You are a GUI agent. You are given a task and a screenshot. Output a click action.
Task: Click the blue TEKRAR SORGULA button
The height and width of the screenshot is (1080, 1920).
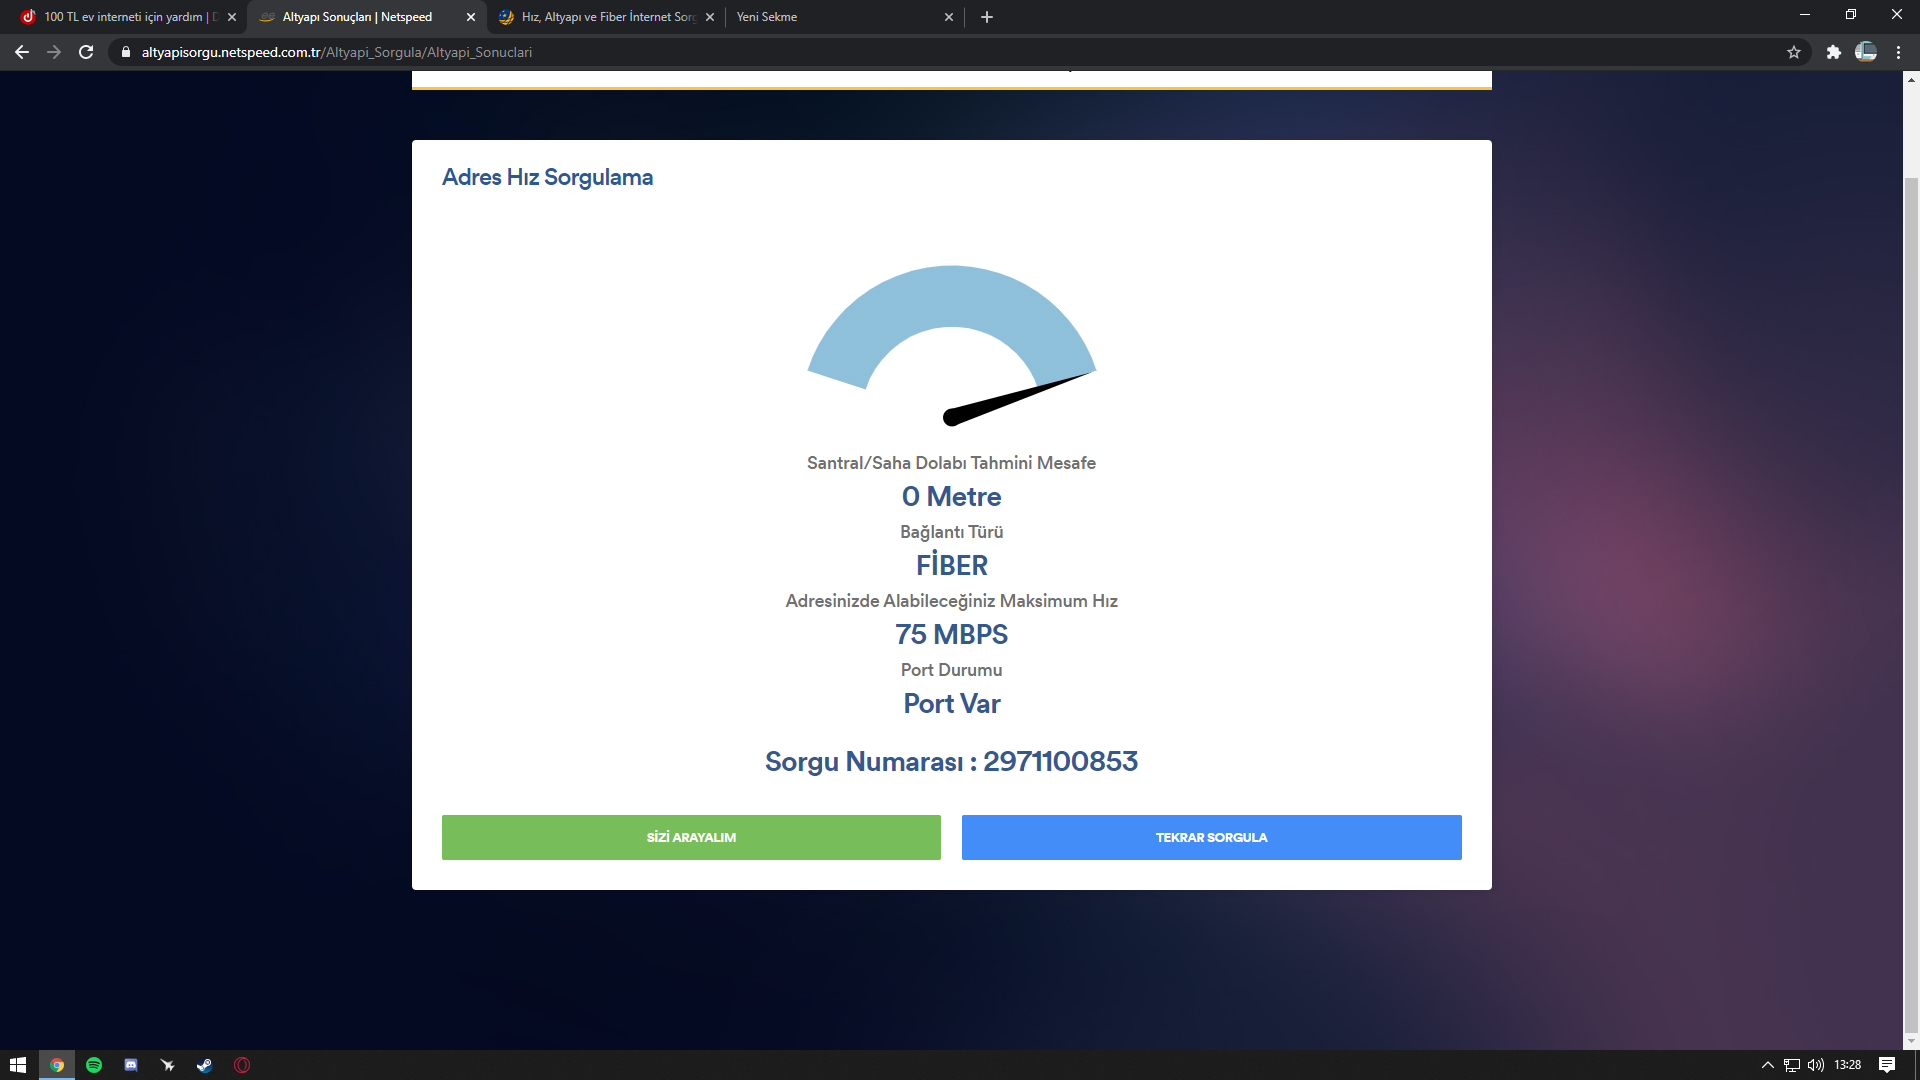pos(1211,837)
